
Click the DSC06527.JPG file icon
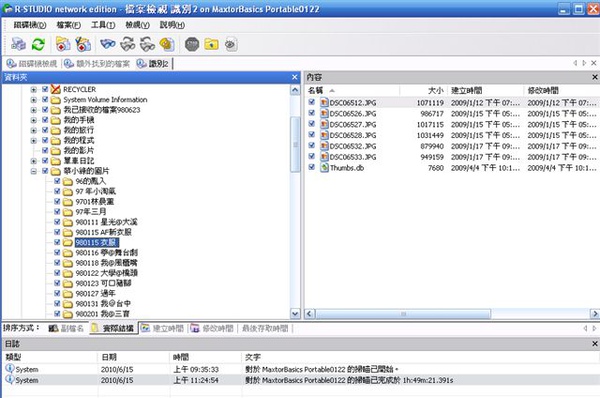tap(324, 124)
